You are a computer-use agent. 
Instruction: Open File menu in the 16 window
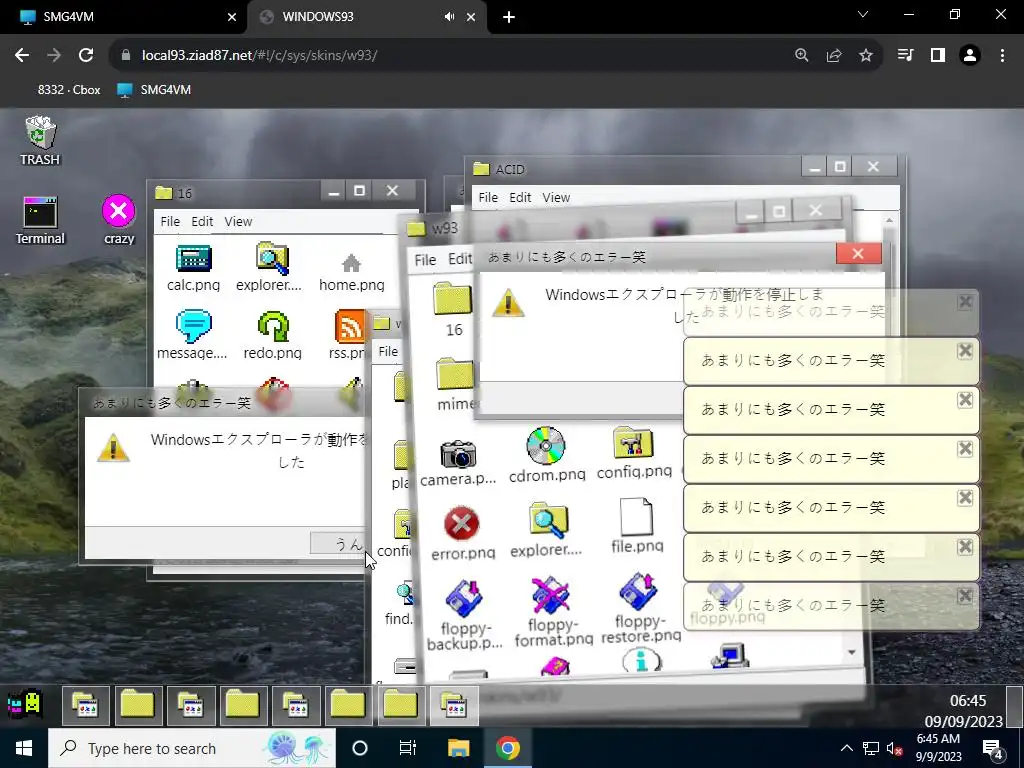click(170, 221)
